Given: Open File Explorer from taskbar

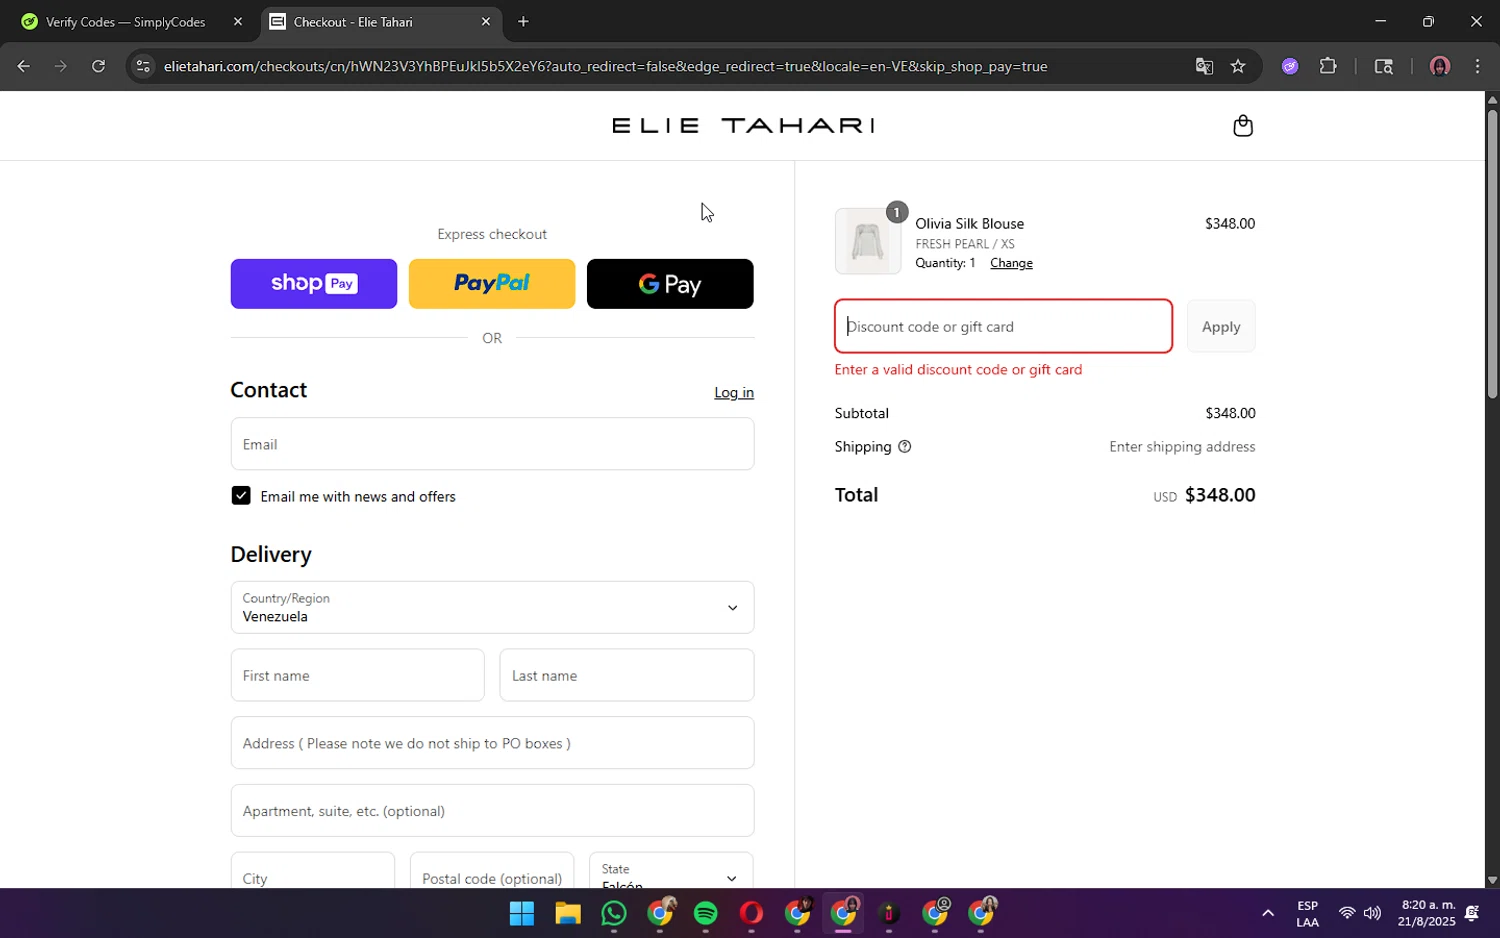Looking at the screenshot, I should (568, 913).
